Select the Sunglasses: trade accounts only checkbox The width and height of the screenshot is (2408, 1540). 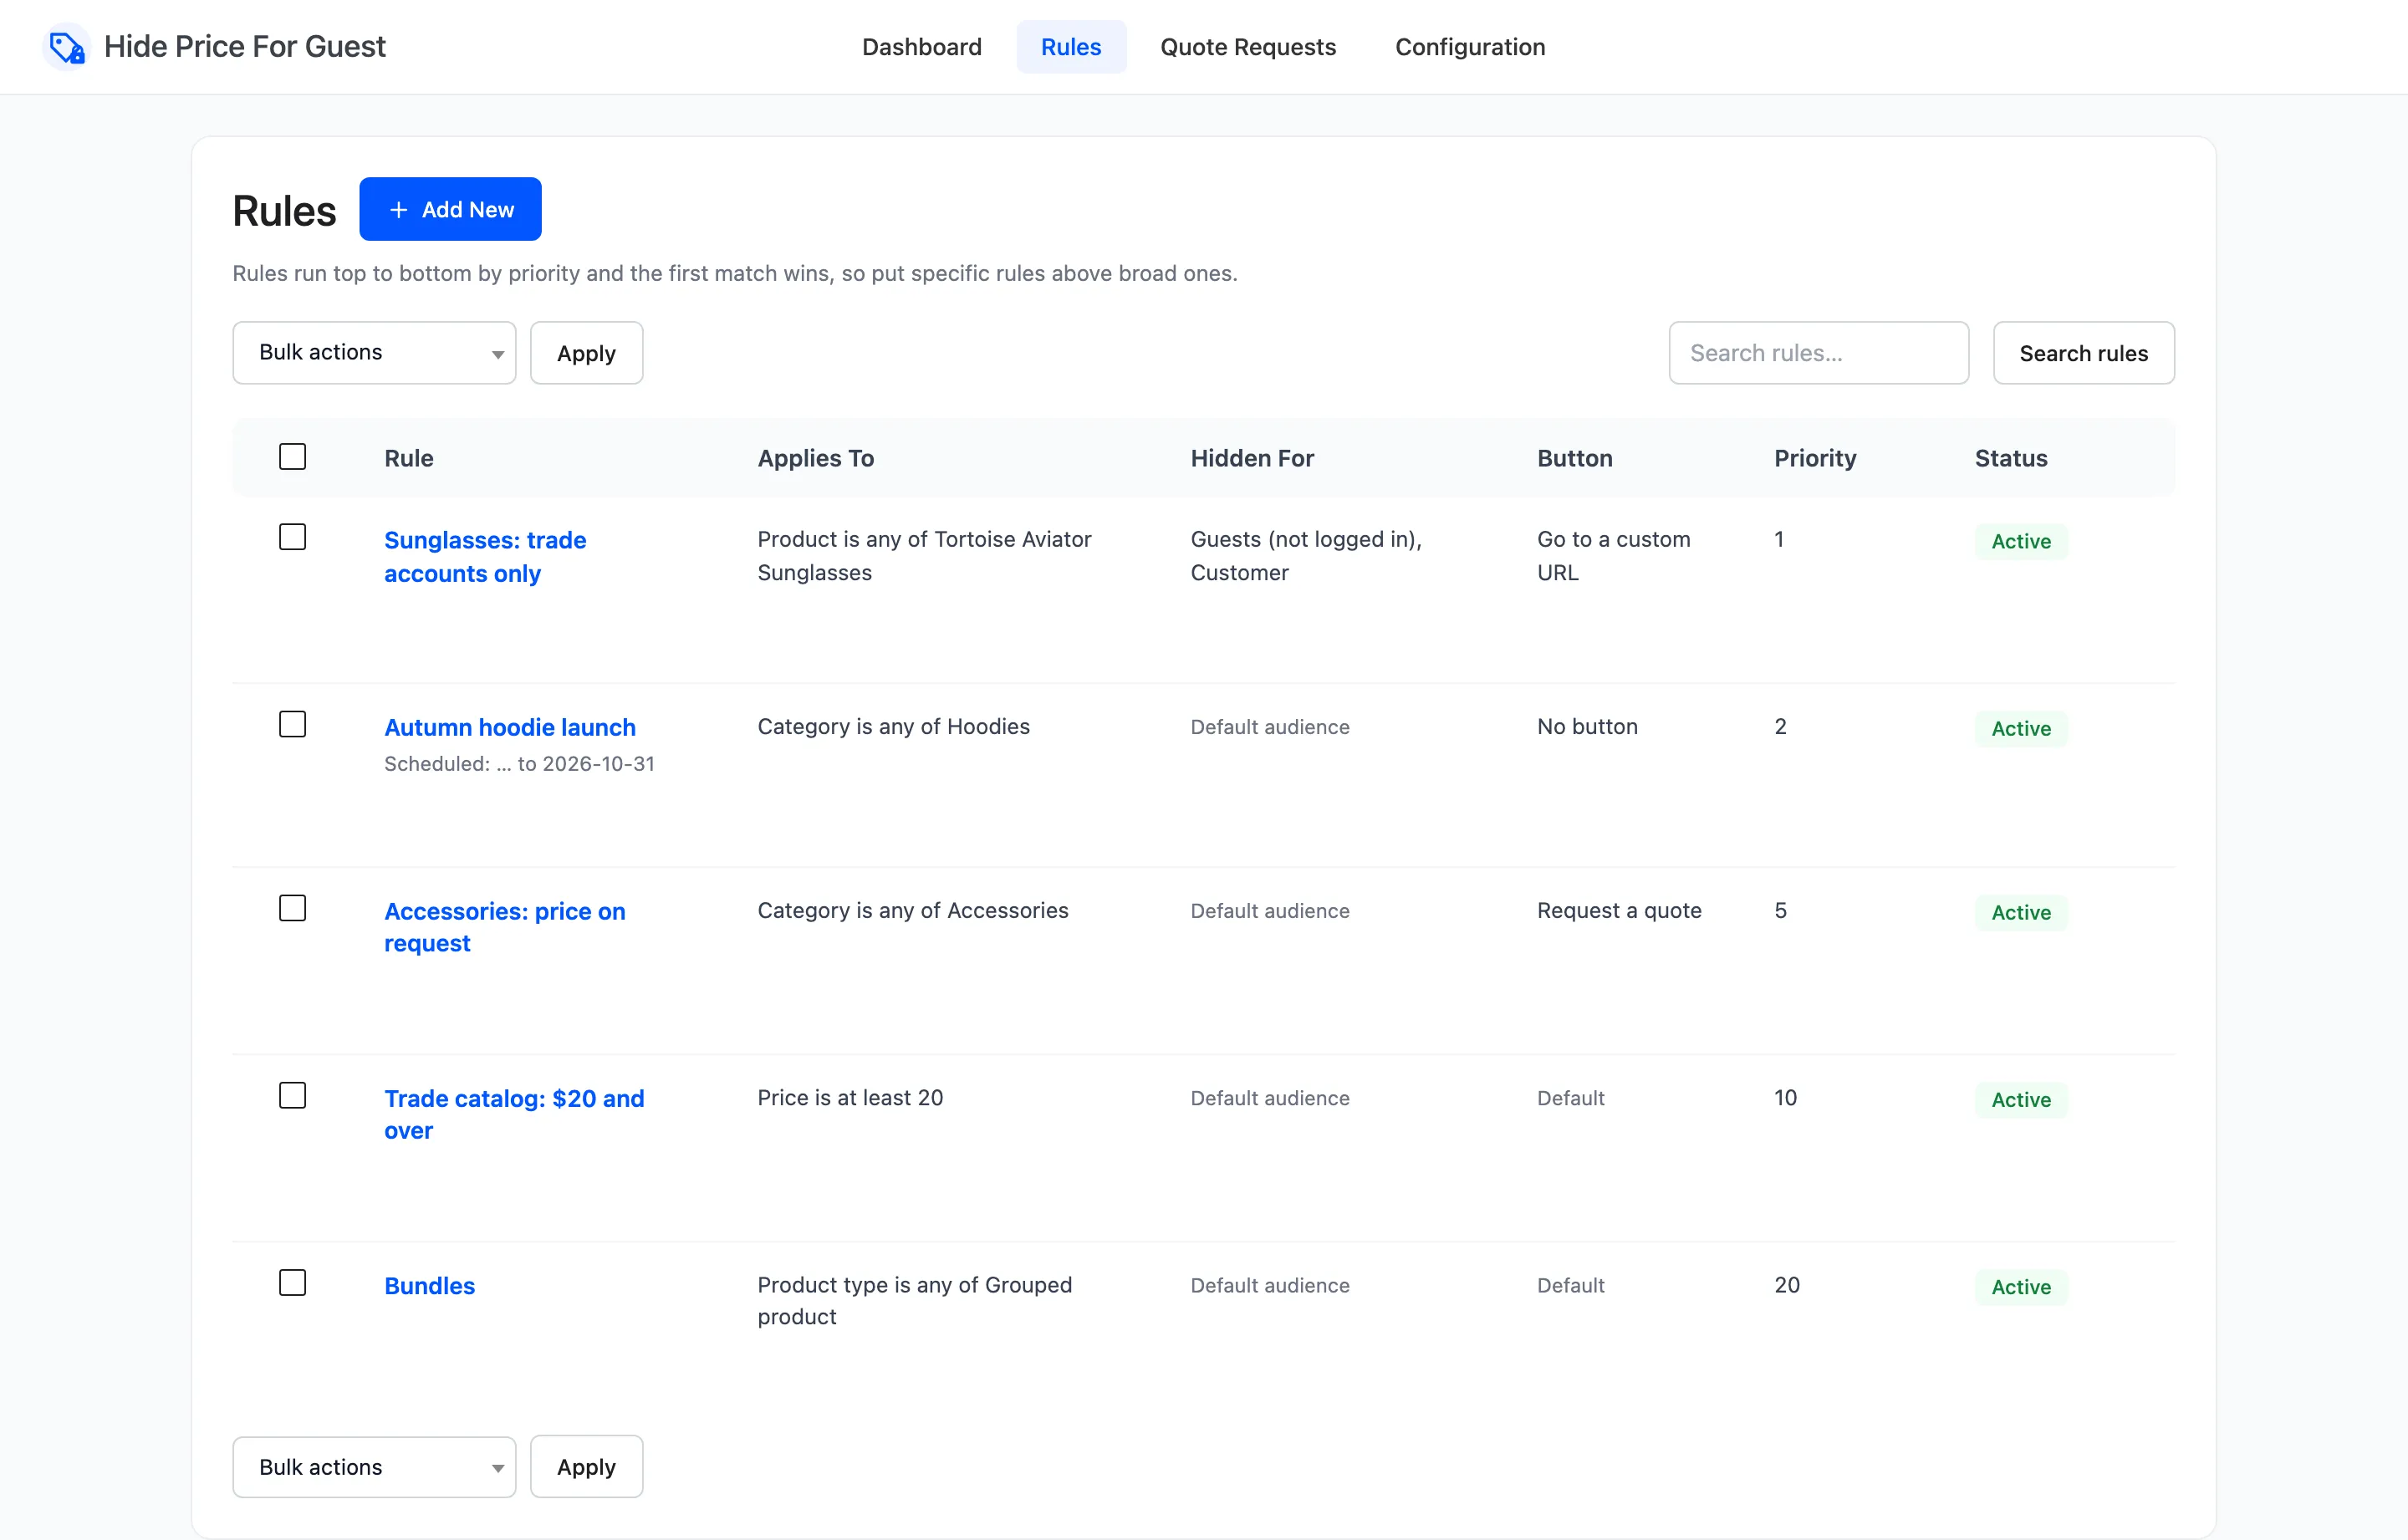click(292, 537)
